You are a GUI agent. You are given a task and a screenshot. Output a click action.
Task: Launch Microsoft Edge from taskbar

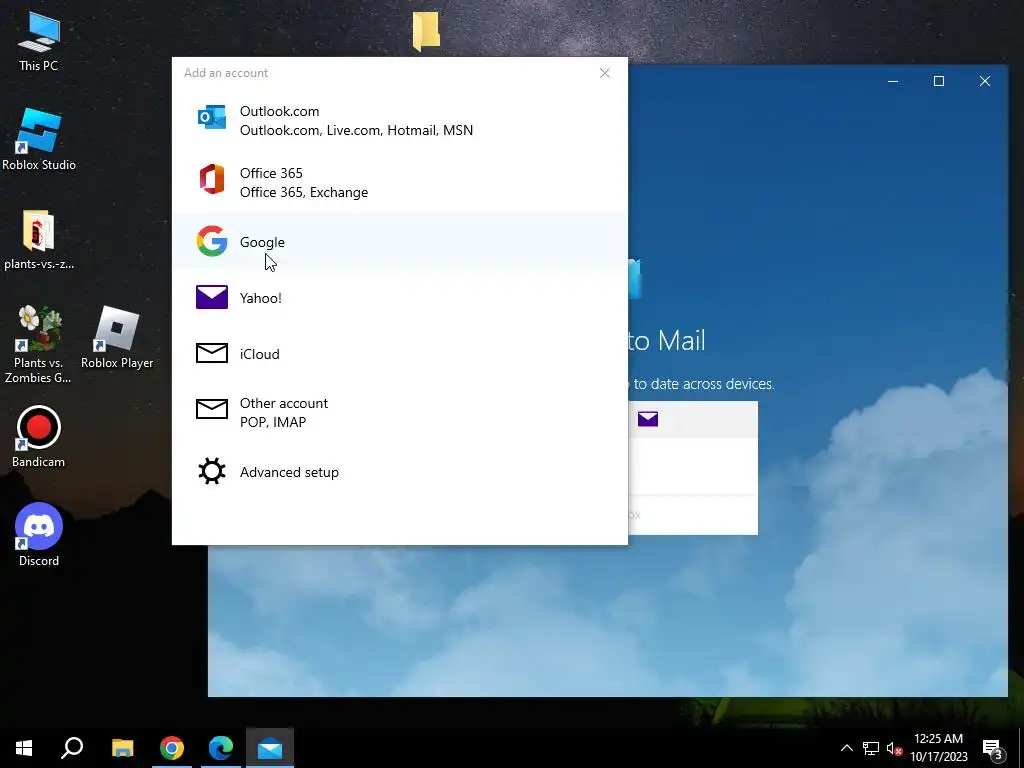tap(221, 748)
